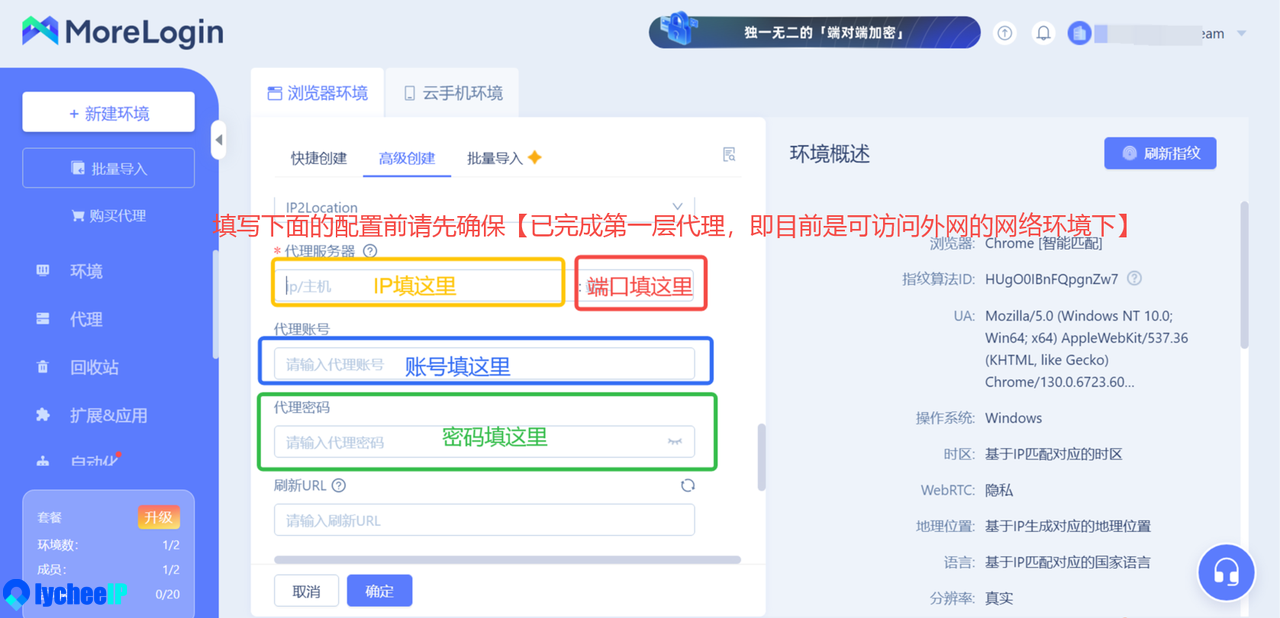This screenshot has height=618, width=1280.
Task: Click the 刷新URL input field
Action: tap(484, 520)
